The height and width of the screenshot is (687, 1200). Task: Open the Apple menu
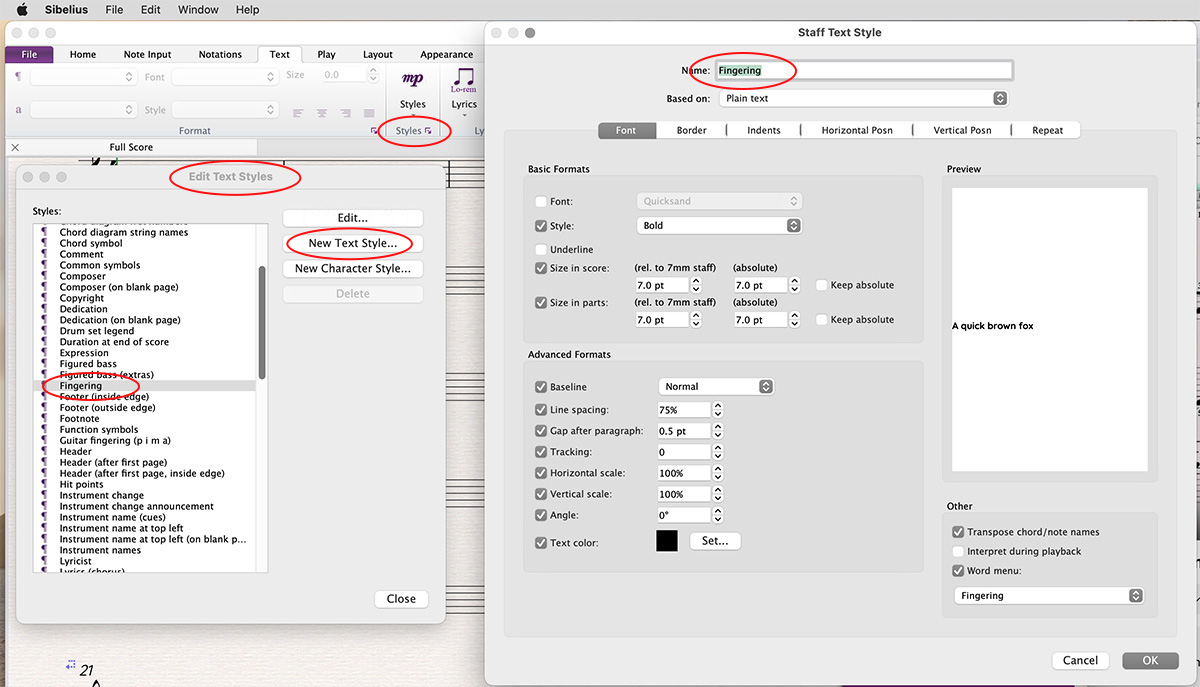[x=21, y=10]
